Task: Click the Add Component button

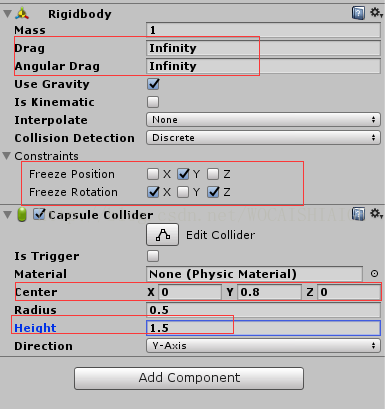Action: click(x=189, y=378)
